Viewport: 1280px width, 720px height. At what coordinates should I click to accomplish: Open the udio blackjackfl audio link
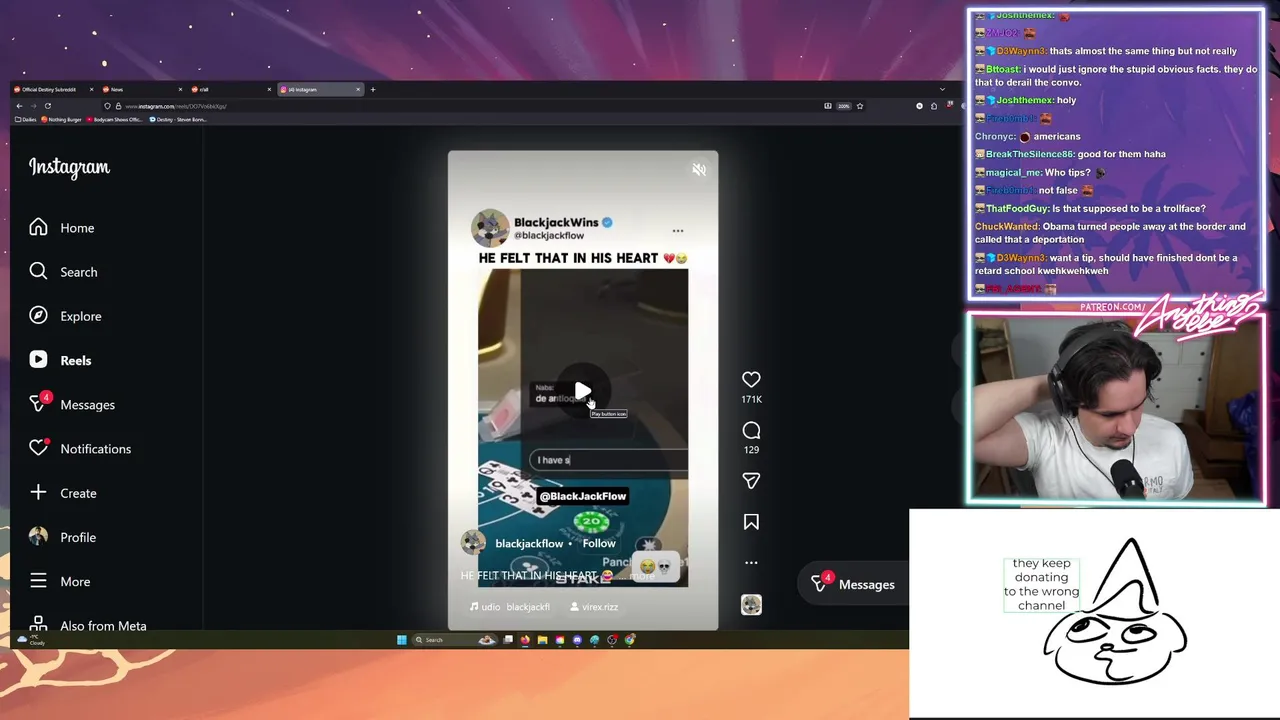[x=510, y=607]
